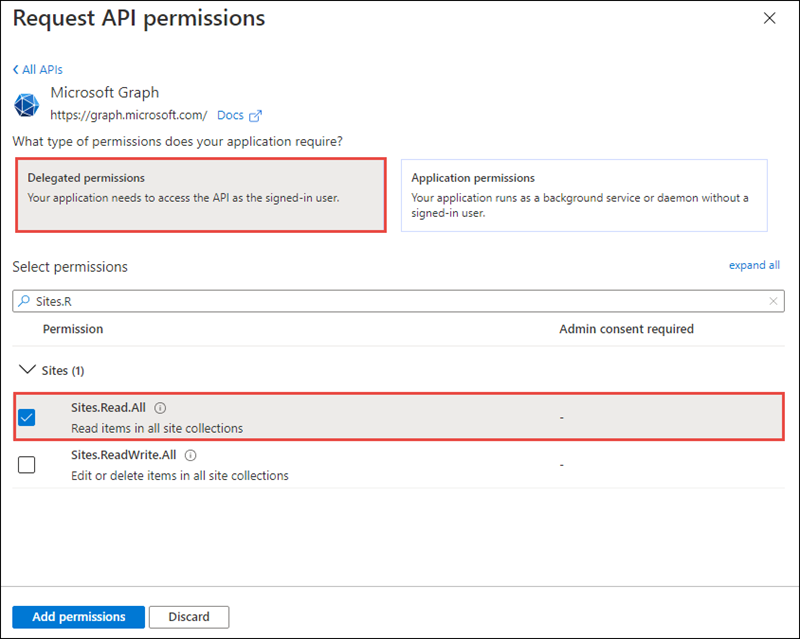The height and width of the screenshot is (639, 800).
Task: Select Delegated permissions card
Action: click(x=201, y=195)
